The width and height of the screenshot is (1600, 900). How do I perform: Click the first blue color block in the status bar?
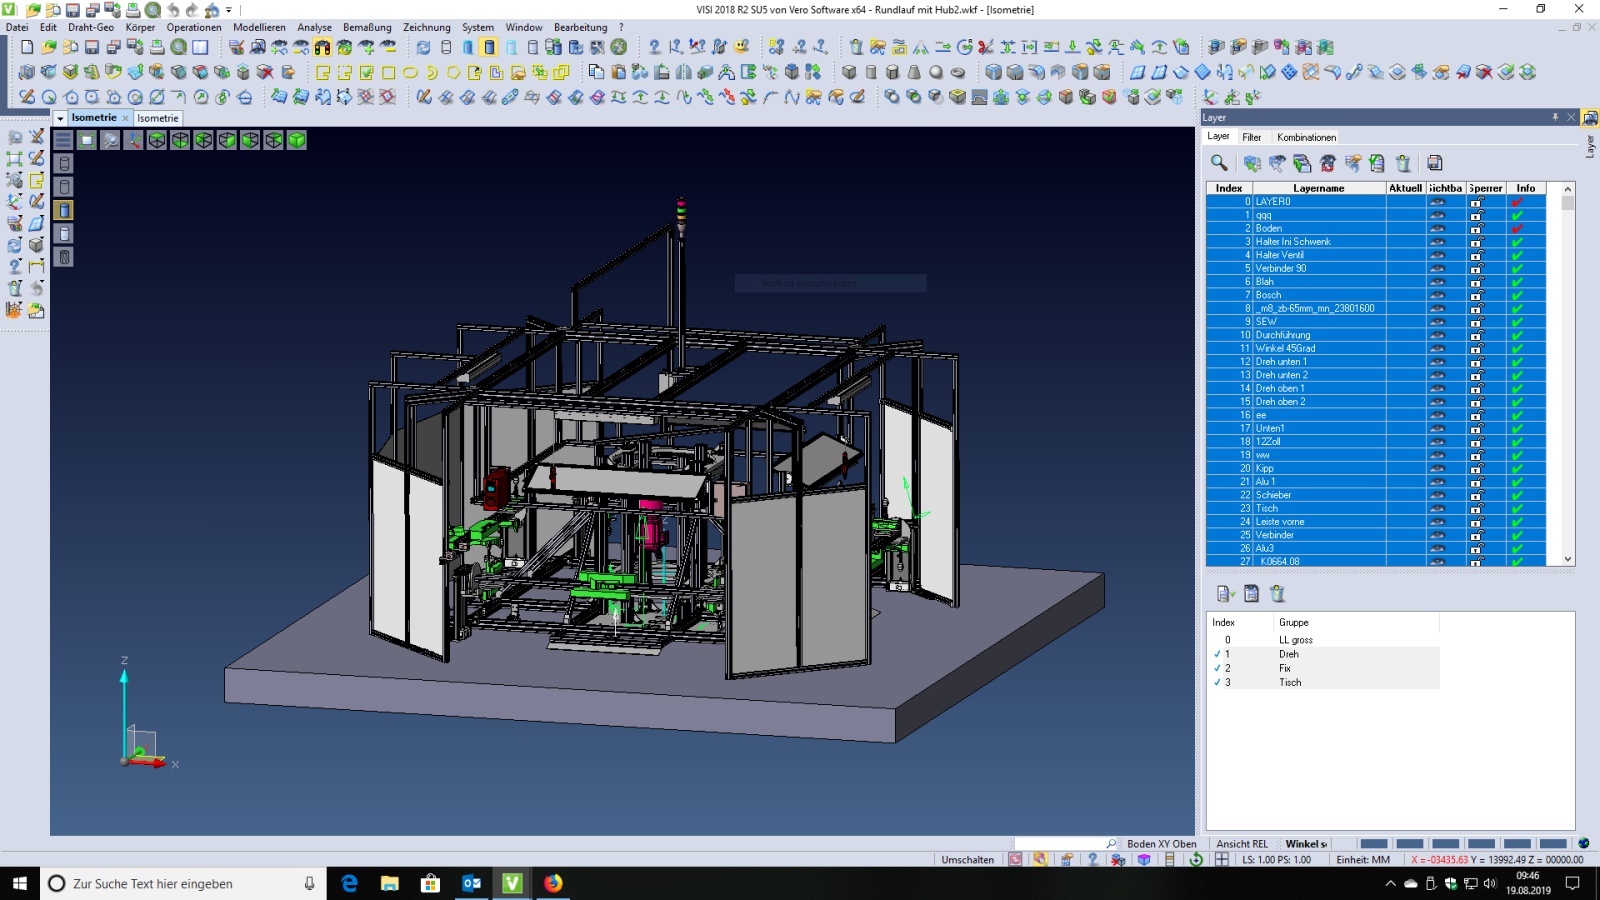click(1374, 844)
